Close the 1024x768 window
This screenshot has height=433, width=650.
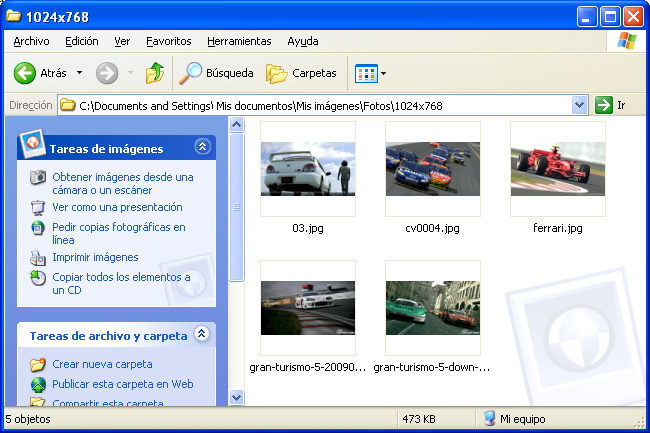[633, 17]
